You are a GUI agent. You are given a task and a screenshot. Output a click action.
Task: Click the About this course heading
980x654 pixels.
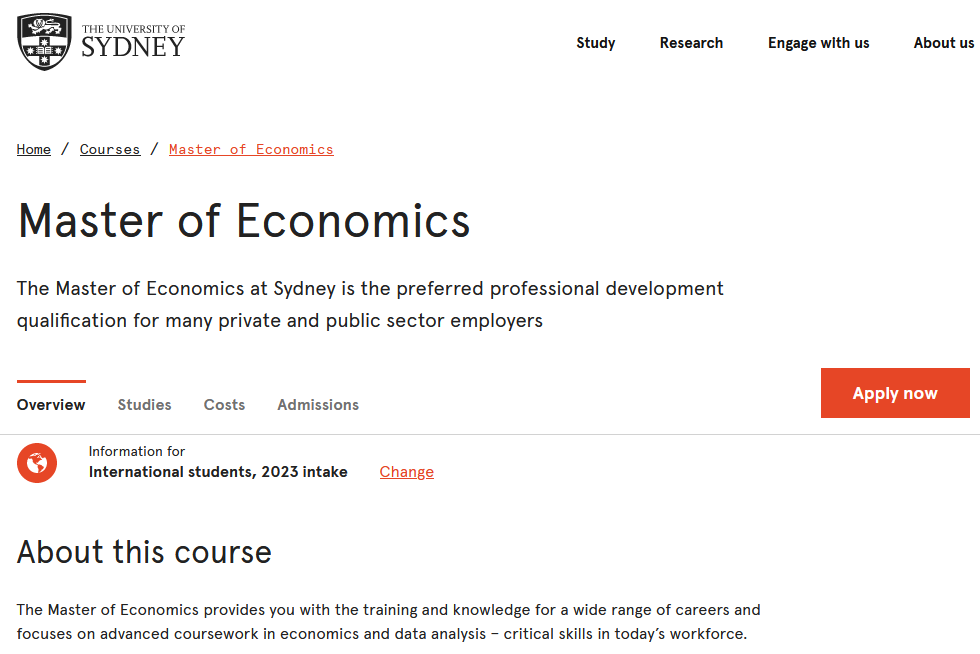(x=144, y=552)
